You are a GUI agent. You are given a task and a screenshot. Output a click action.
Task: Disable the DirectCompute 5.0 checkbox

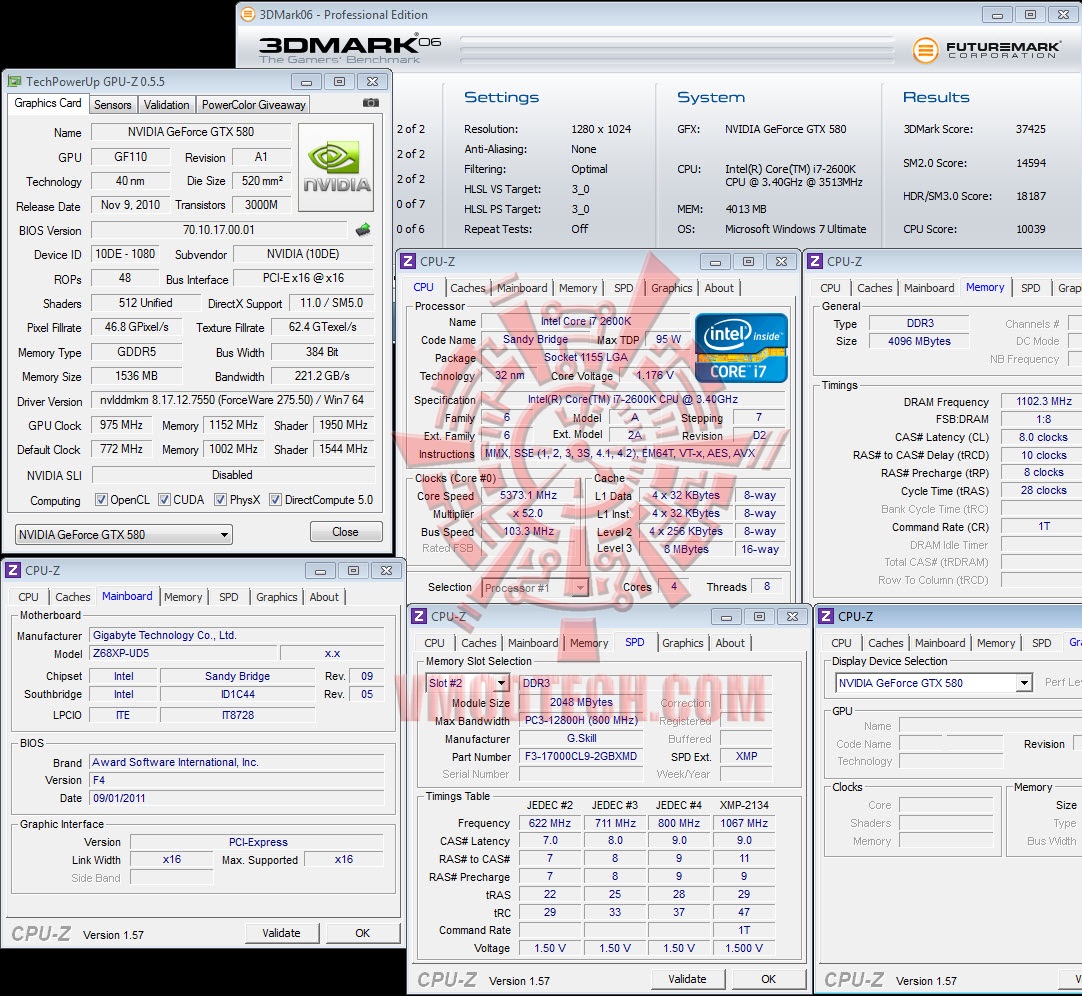275,500
